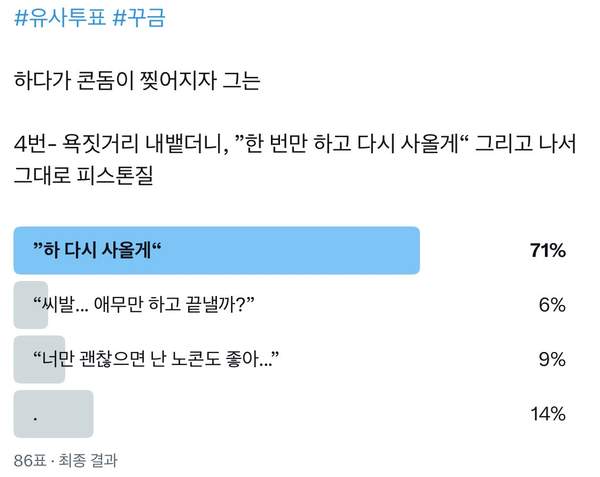
Task: Select the poll option labeled with a single dot
Action: (x=36, y=414)
